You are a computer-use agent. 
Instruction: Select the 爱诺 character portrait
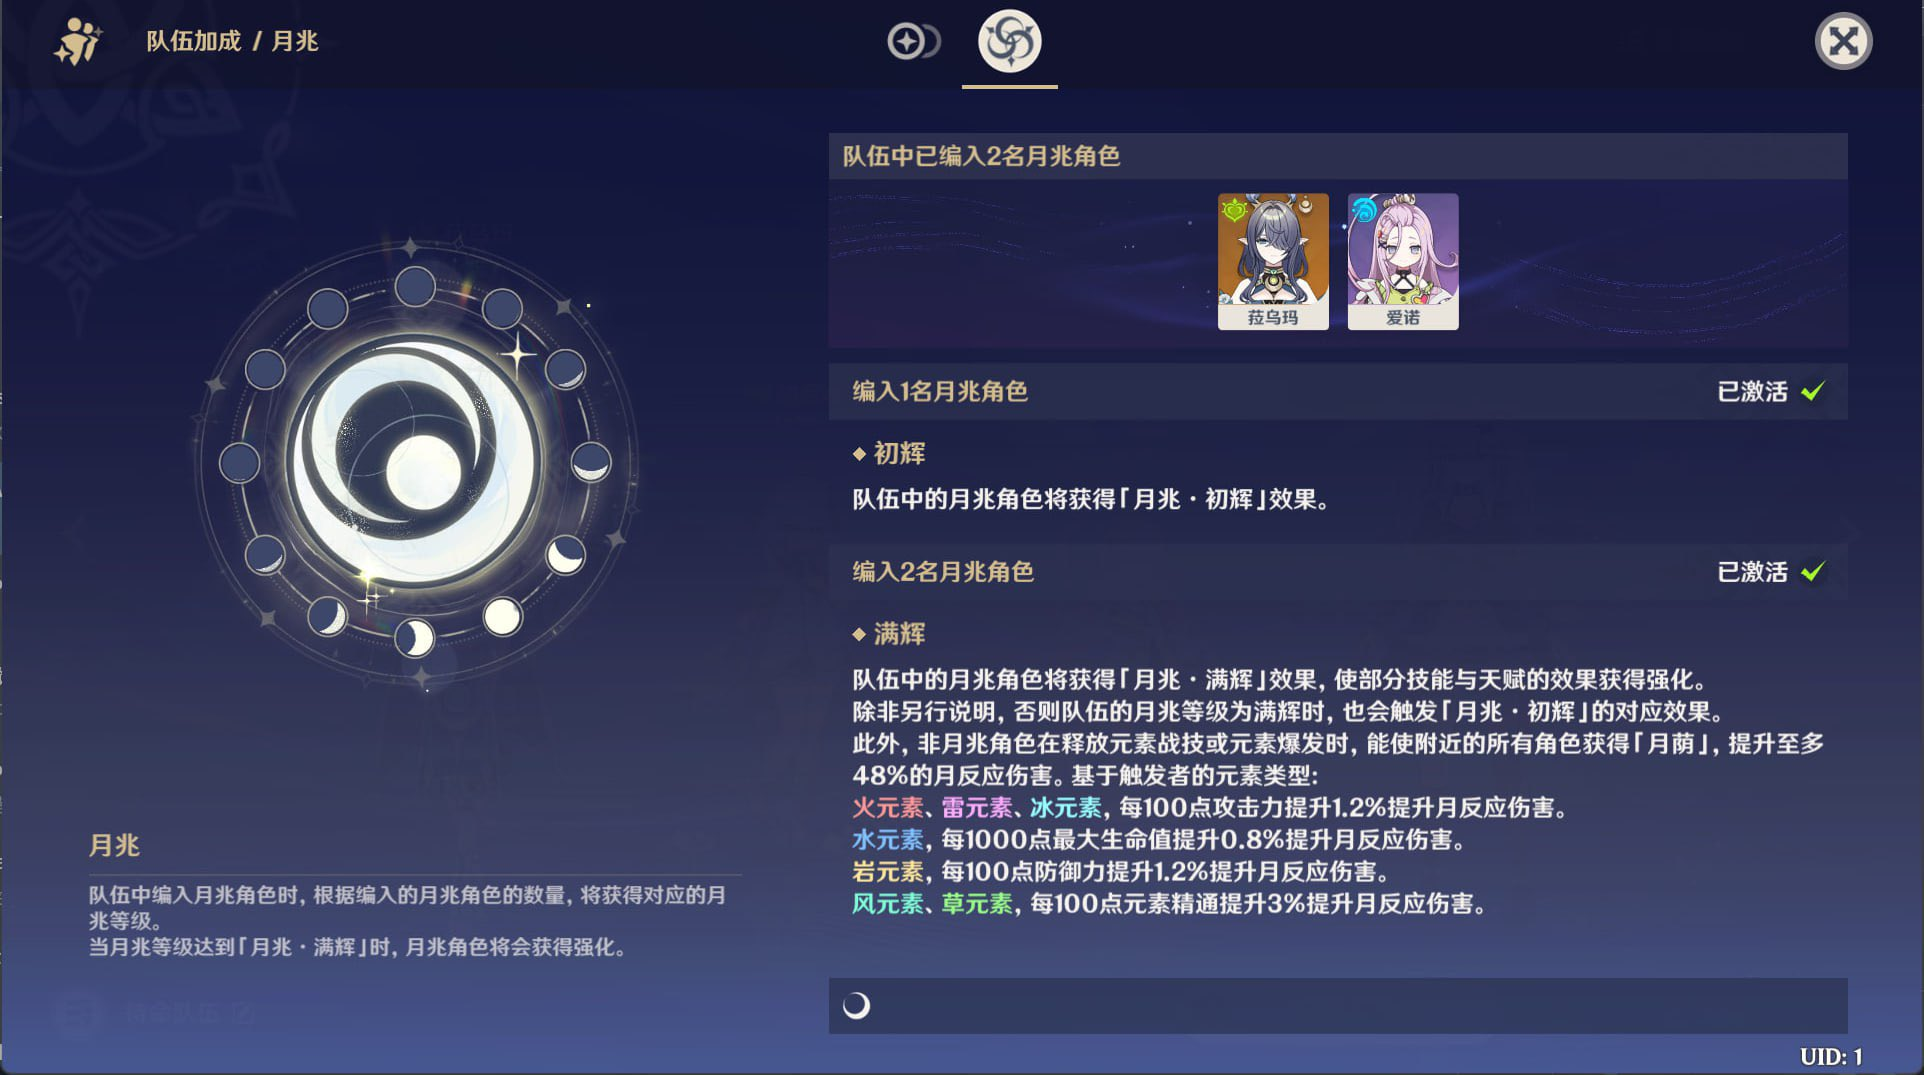pos(1403,261)
